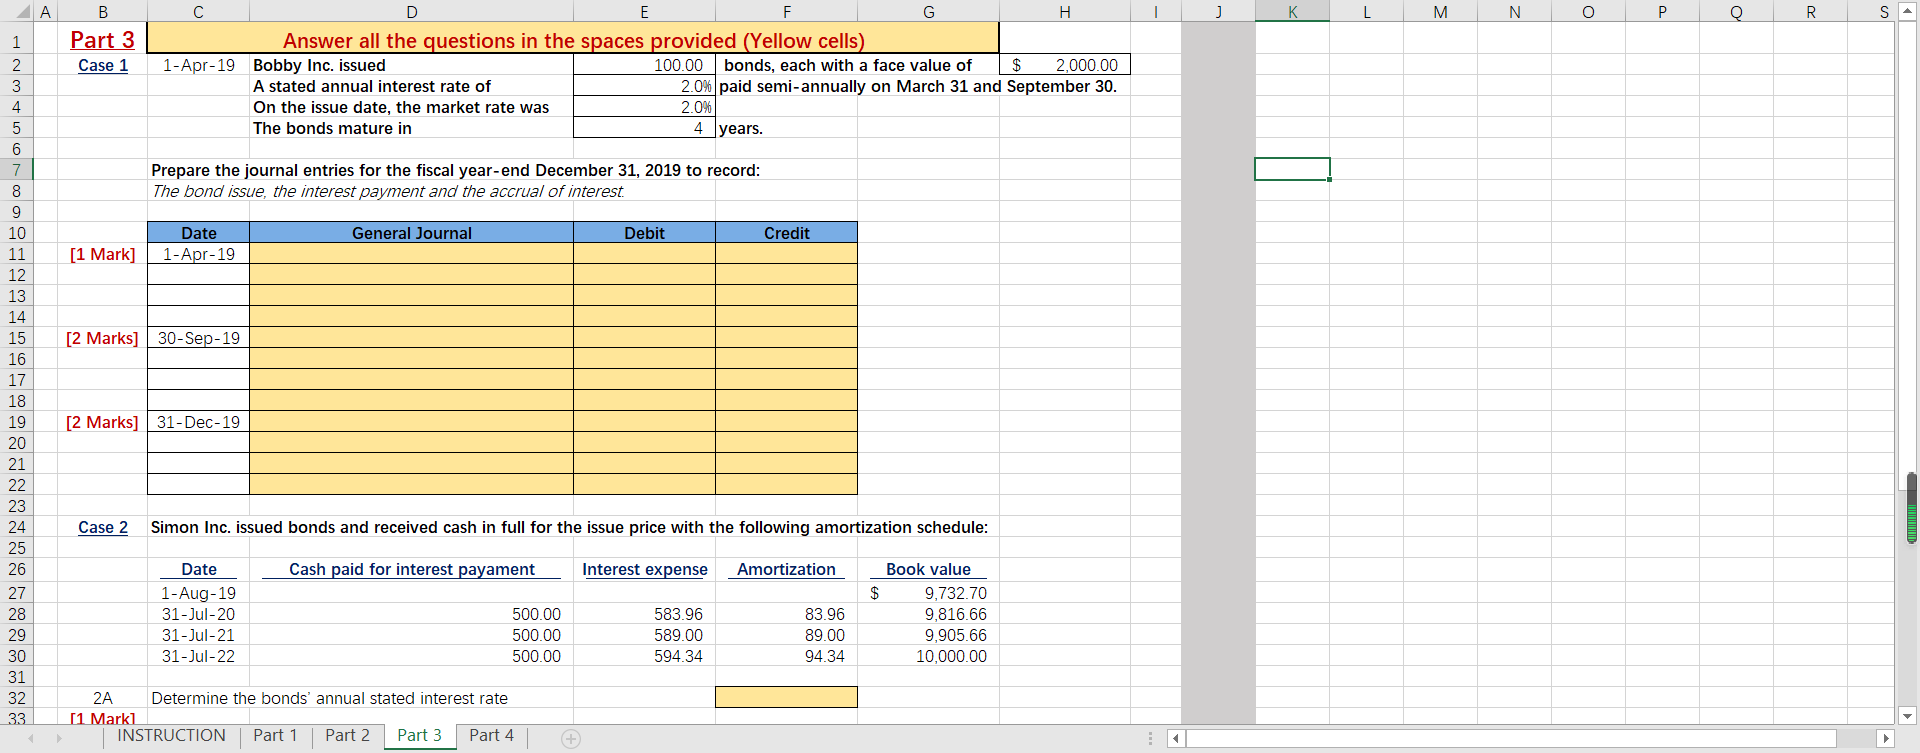Open the Part 2 sheet tab

coord(347,735)
